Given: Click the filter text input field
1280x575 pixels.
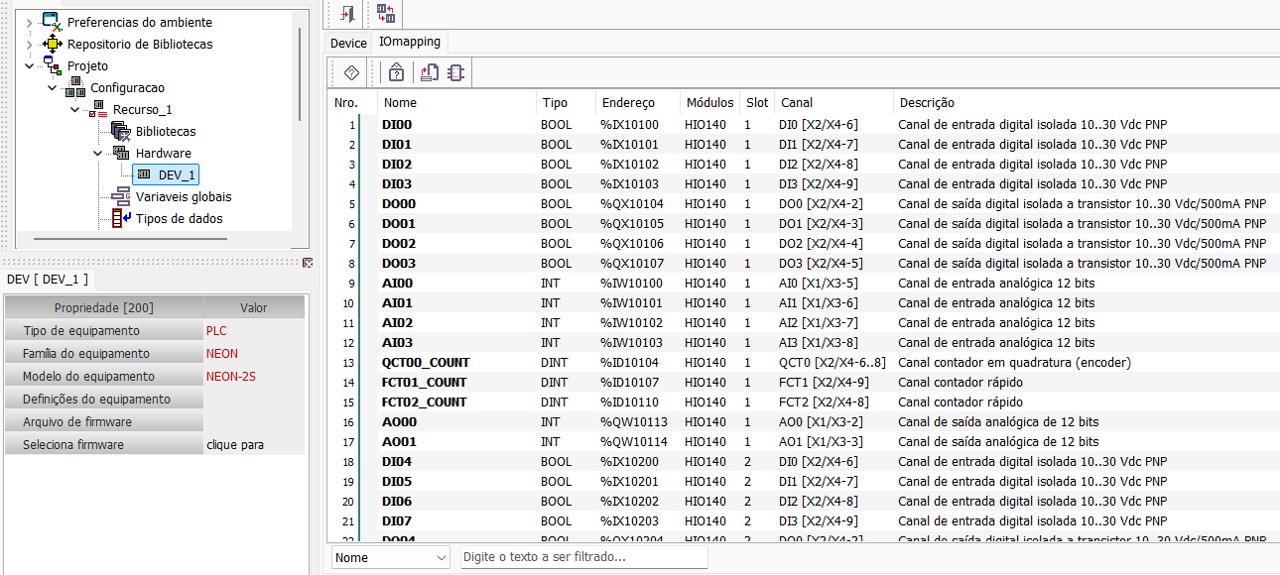Looking at the screenshot, I should [584, 557].
